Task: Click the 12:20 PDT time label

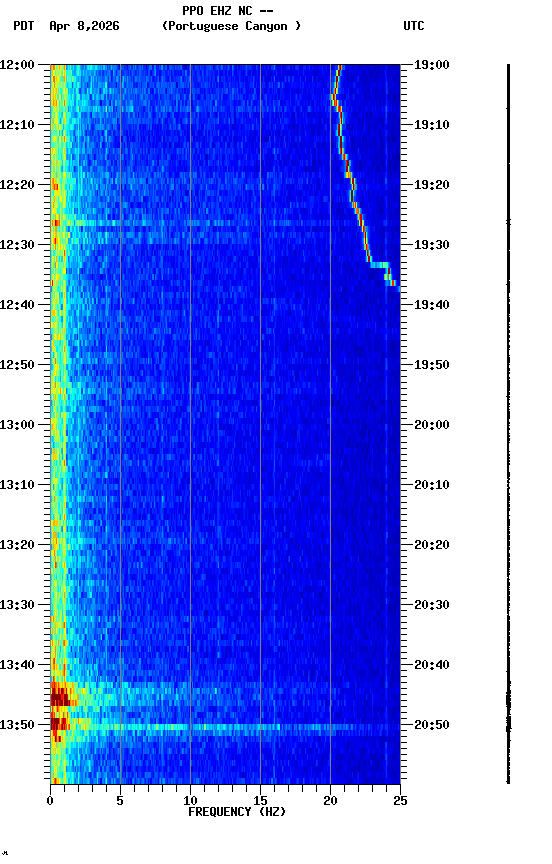Action: pos(17,185)
